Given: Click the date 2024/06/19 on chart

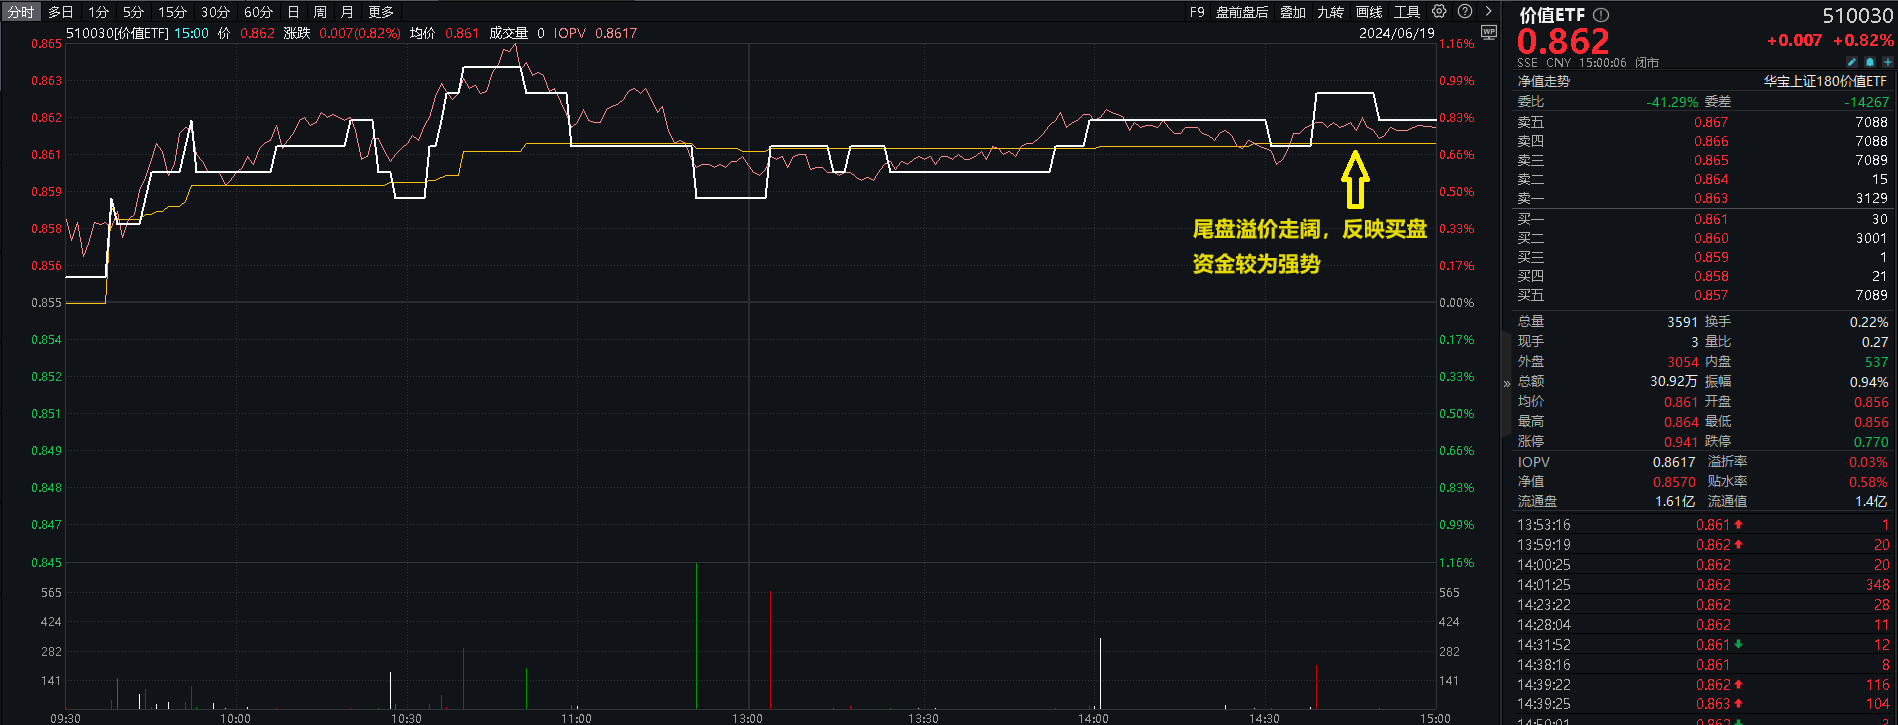Looking at the screenshot, I should [1396, 33].
